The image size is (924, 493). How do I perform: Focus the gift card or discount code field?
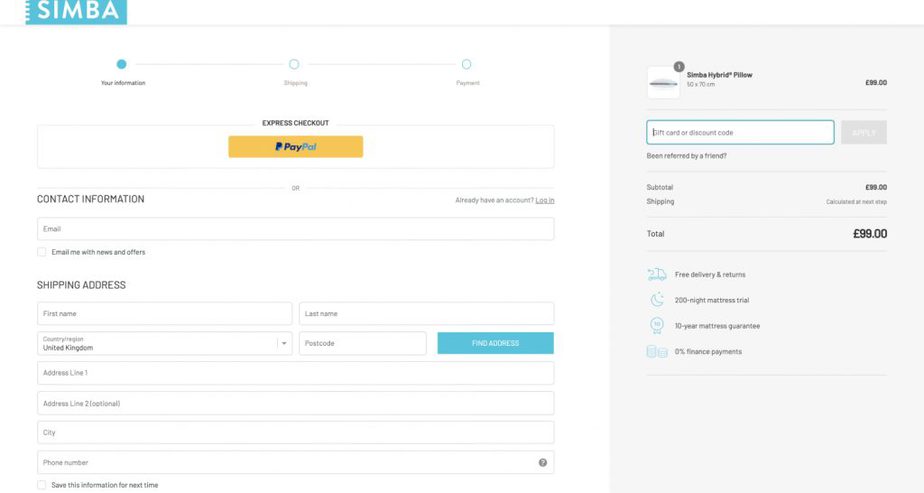[740, 133]
